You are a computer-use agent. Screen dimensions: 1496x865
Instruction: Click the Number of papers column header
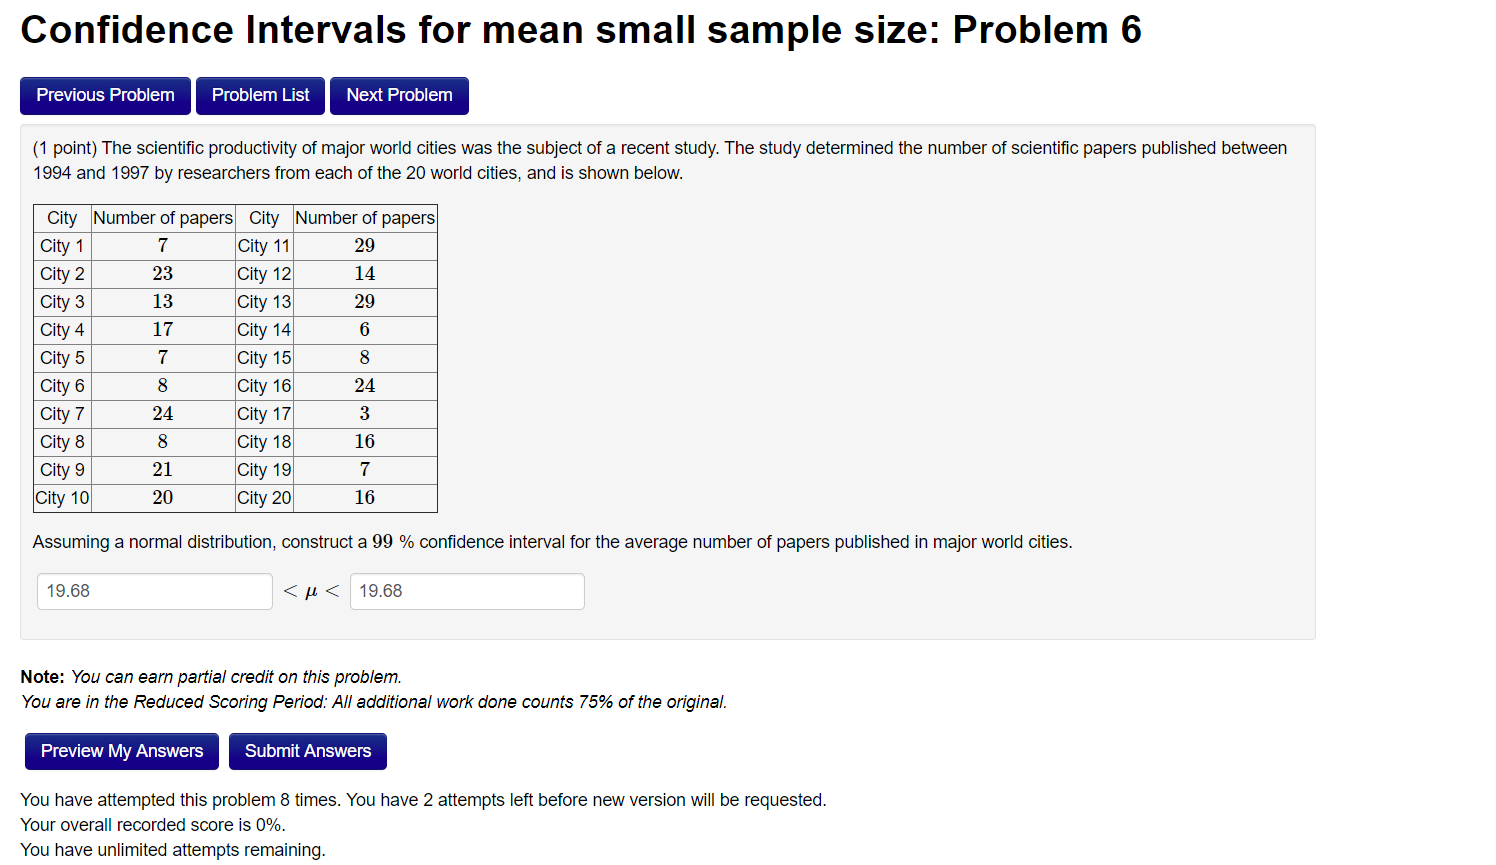pyautogui.click(x=163, y=217)
